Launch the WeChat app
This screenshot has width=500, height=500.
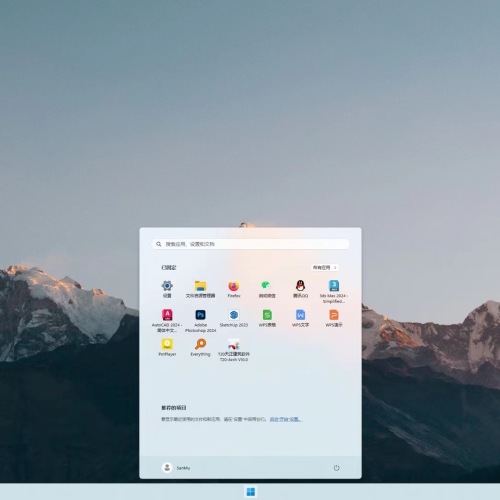[x=267, y=289]
